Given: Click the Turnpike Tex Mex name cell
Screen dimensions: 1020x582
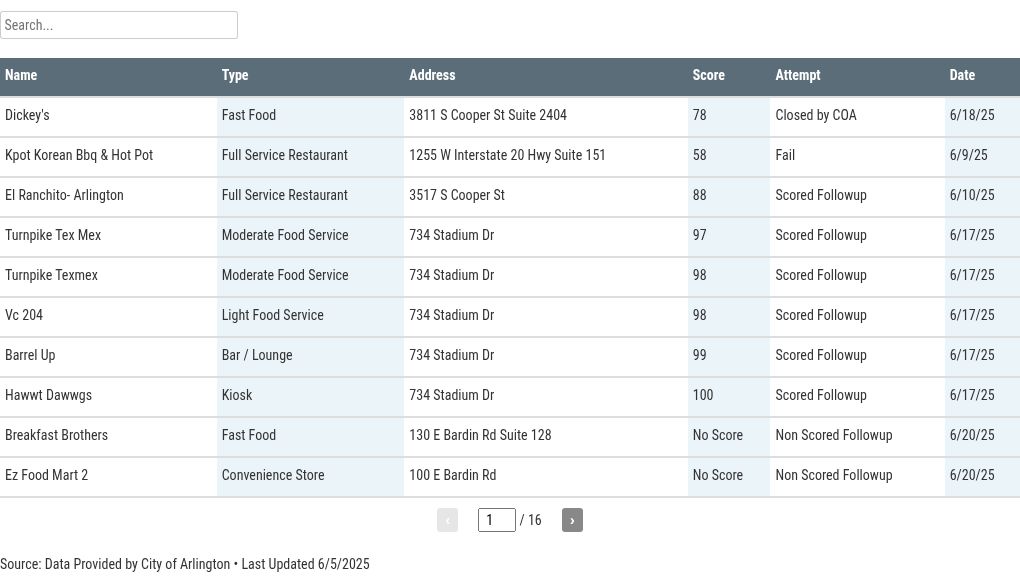Looking at the screenshot, I should 53,235.
